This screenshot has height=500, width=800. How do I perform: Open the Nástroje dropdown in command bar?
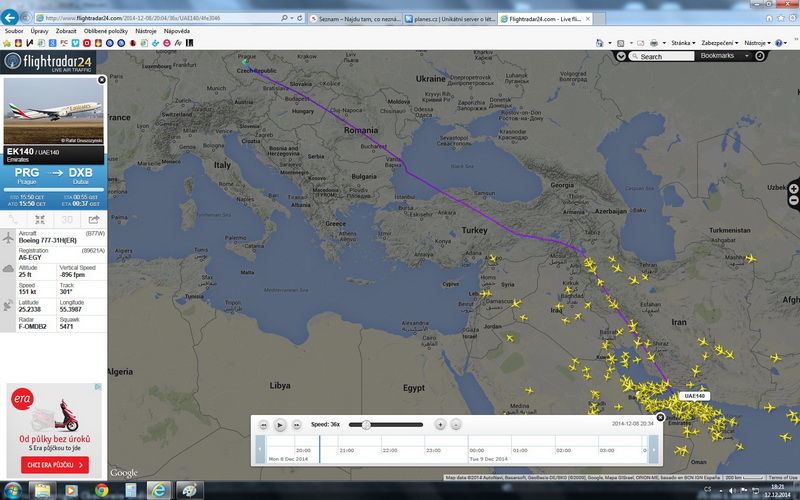click(757, 43)
